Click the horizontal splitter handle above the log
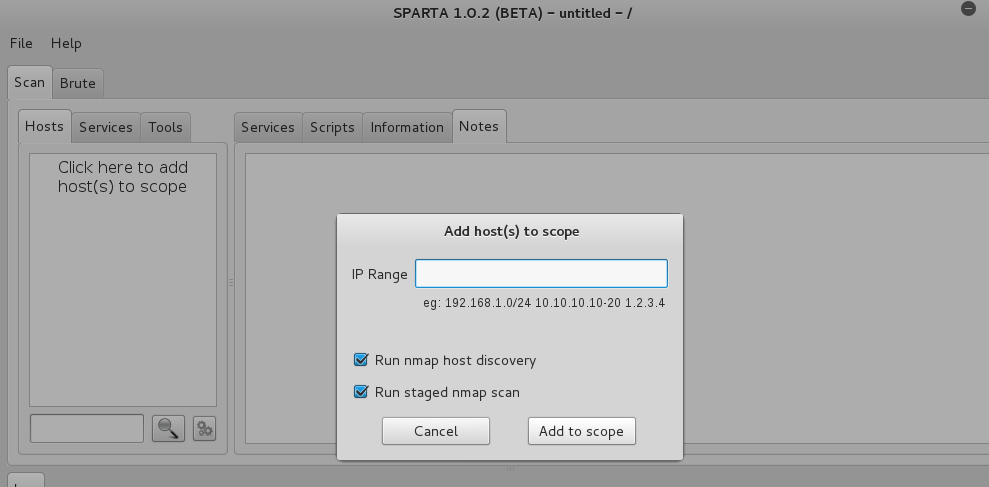Image resolution: width=989 pixels, height=487 pixels. (x=510, y=469)
